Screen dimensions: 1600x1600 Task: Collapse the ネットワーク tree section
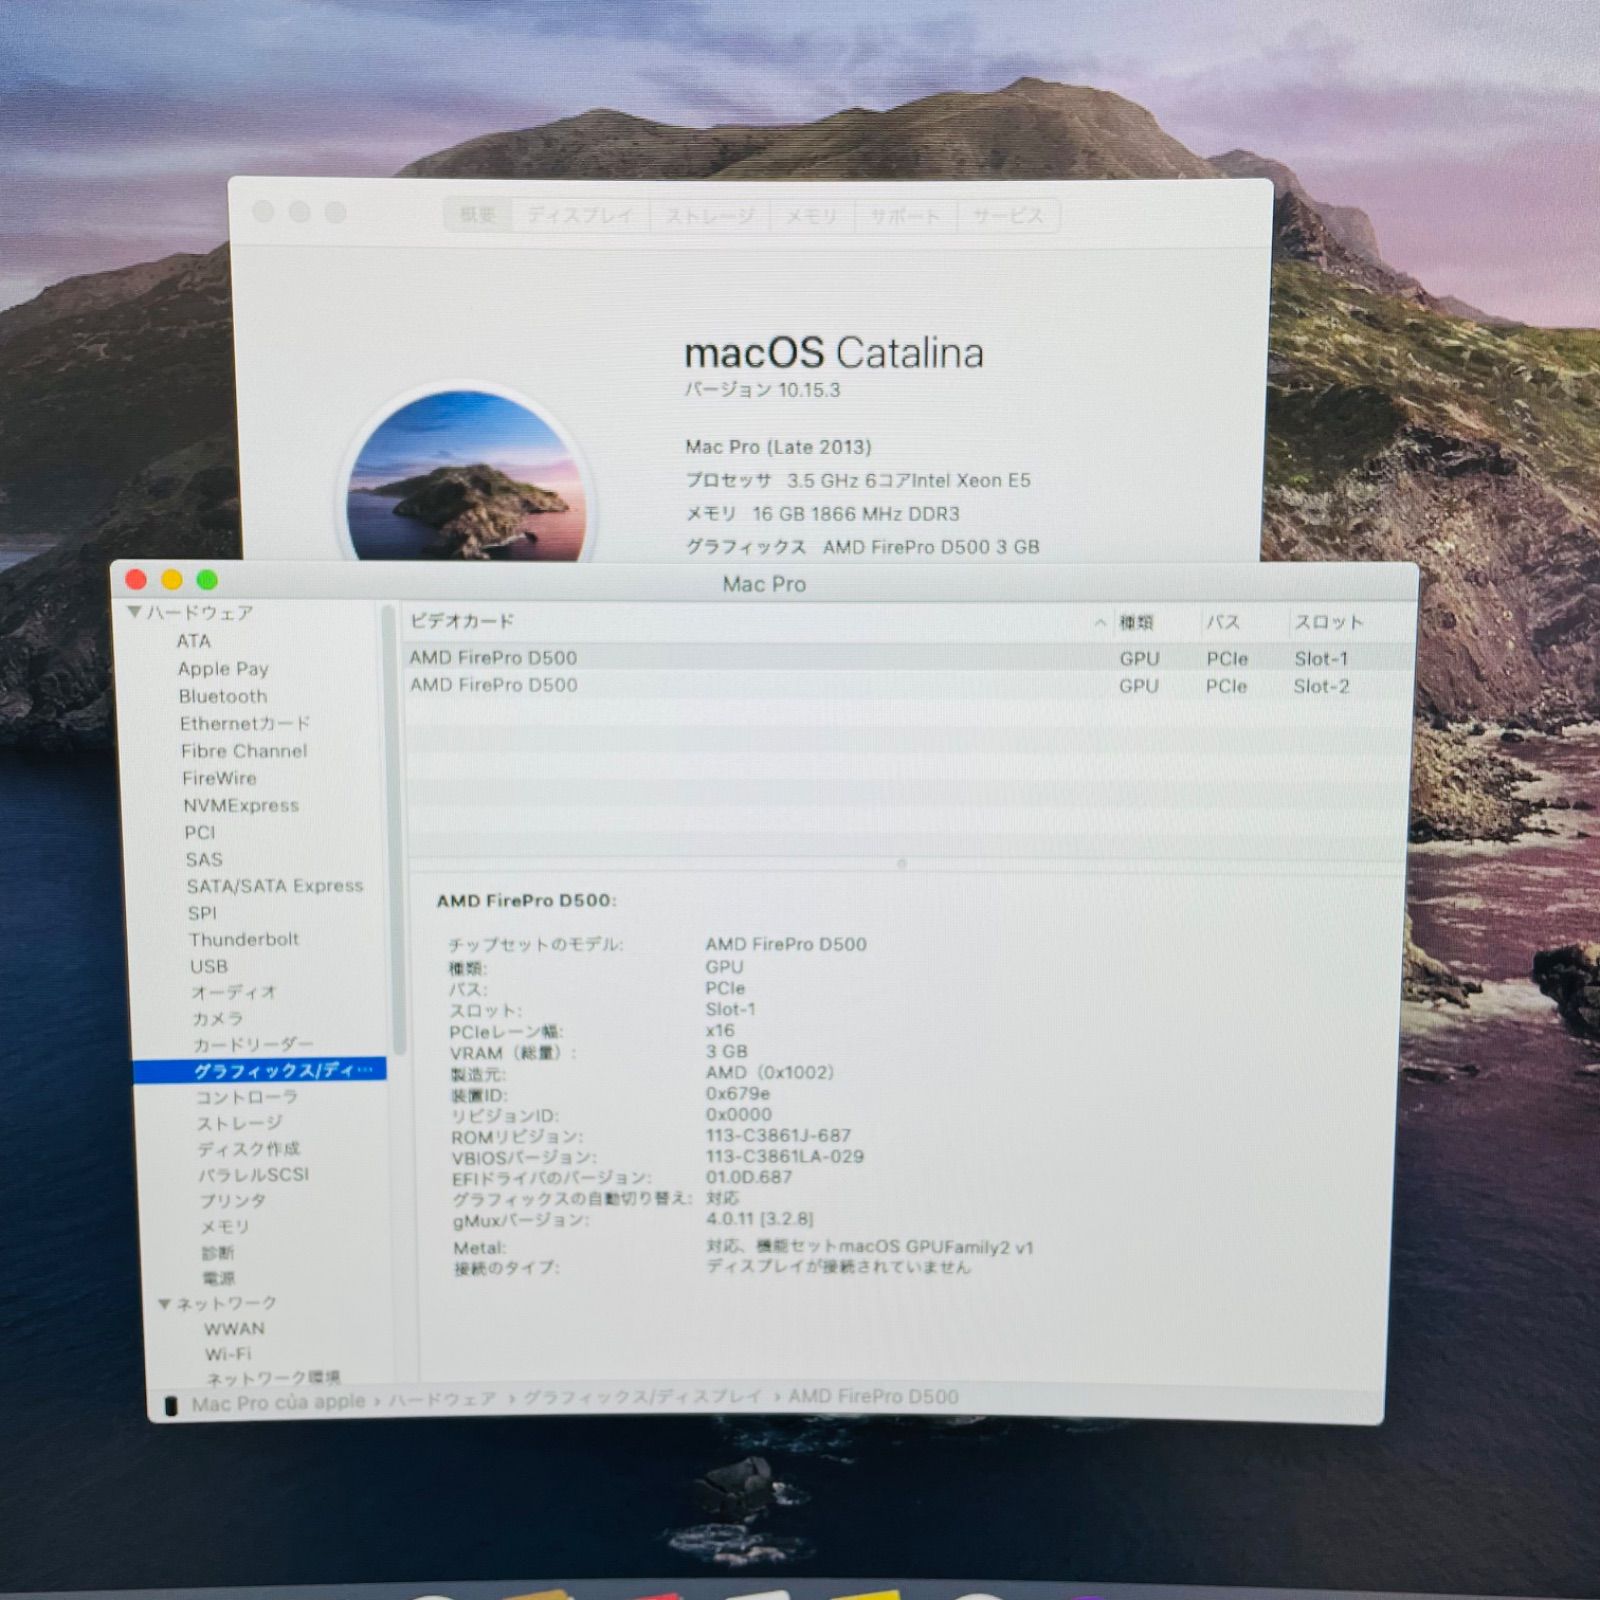coord(165,1304)
